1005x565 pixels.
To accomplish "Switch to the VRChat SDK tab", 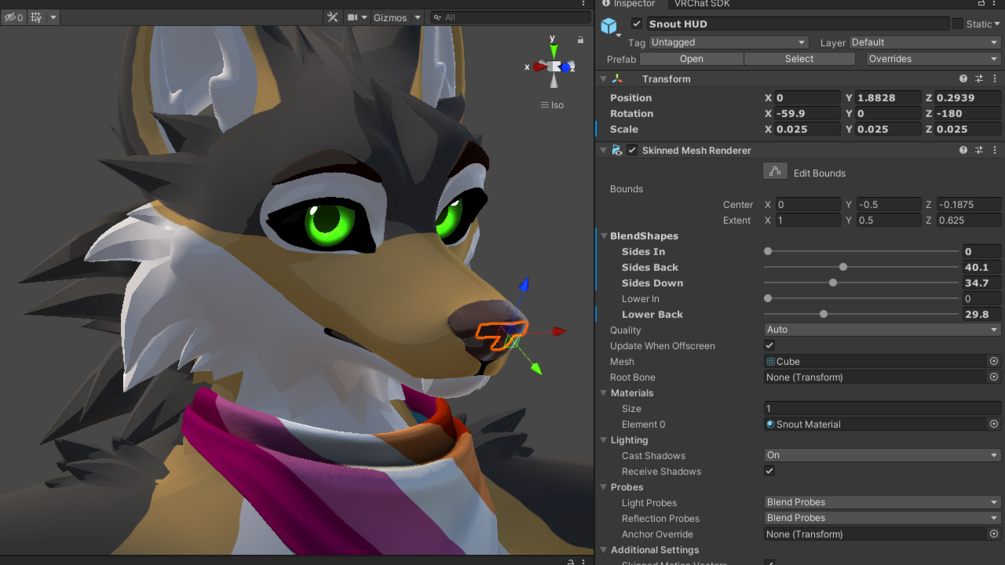I will 702,4.
